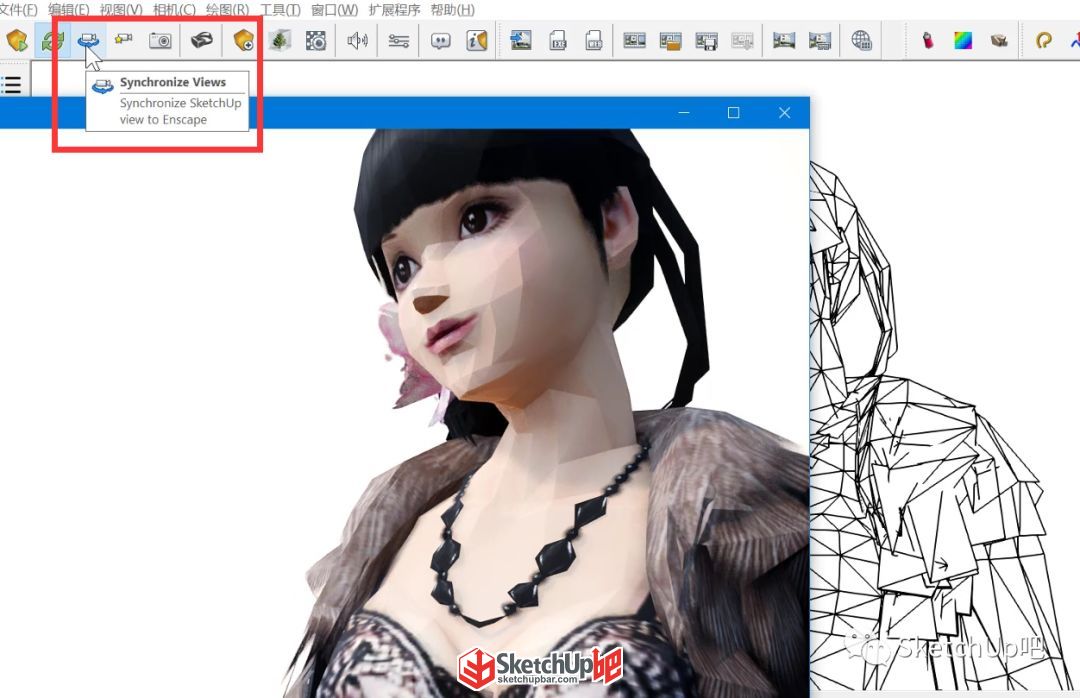The height and width of the screenshot is (698, 1080).
Task: Maximize the Enscape render window
Action: click(x=734, y=112)
